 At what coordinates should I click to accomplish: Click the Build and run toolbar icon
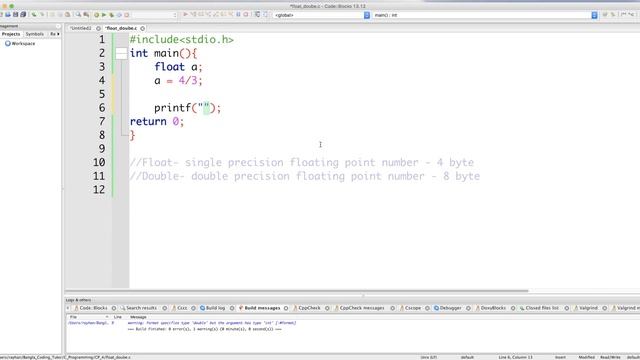pyautogui.click(x=111, y=15)
